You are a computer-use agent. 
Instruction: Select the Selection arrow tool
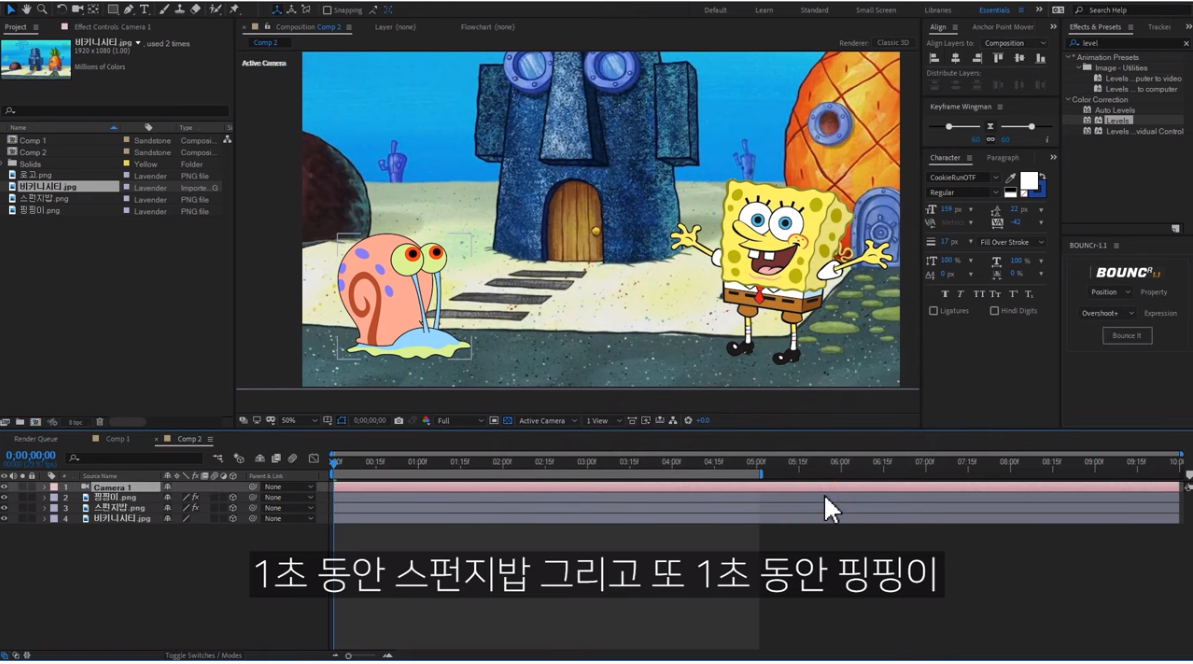(11, 9)
